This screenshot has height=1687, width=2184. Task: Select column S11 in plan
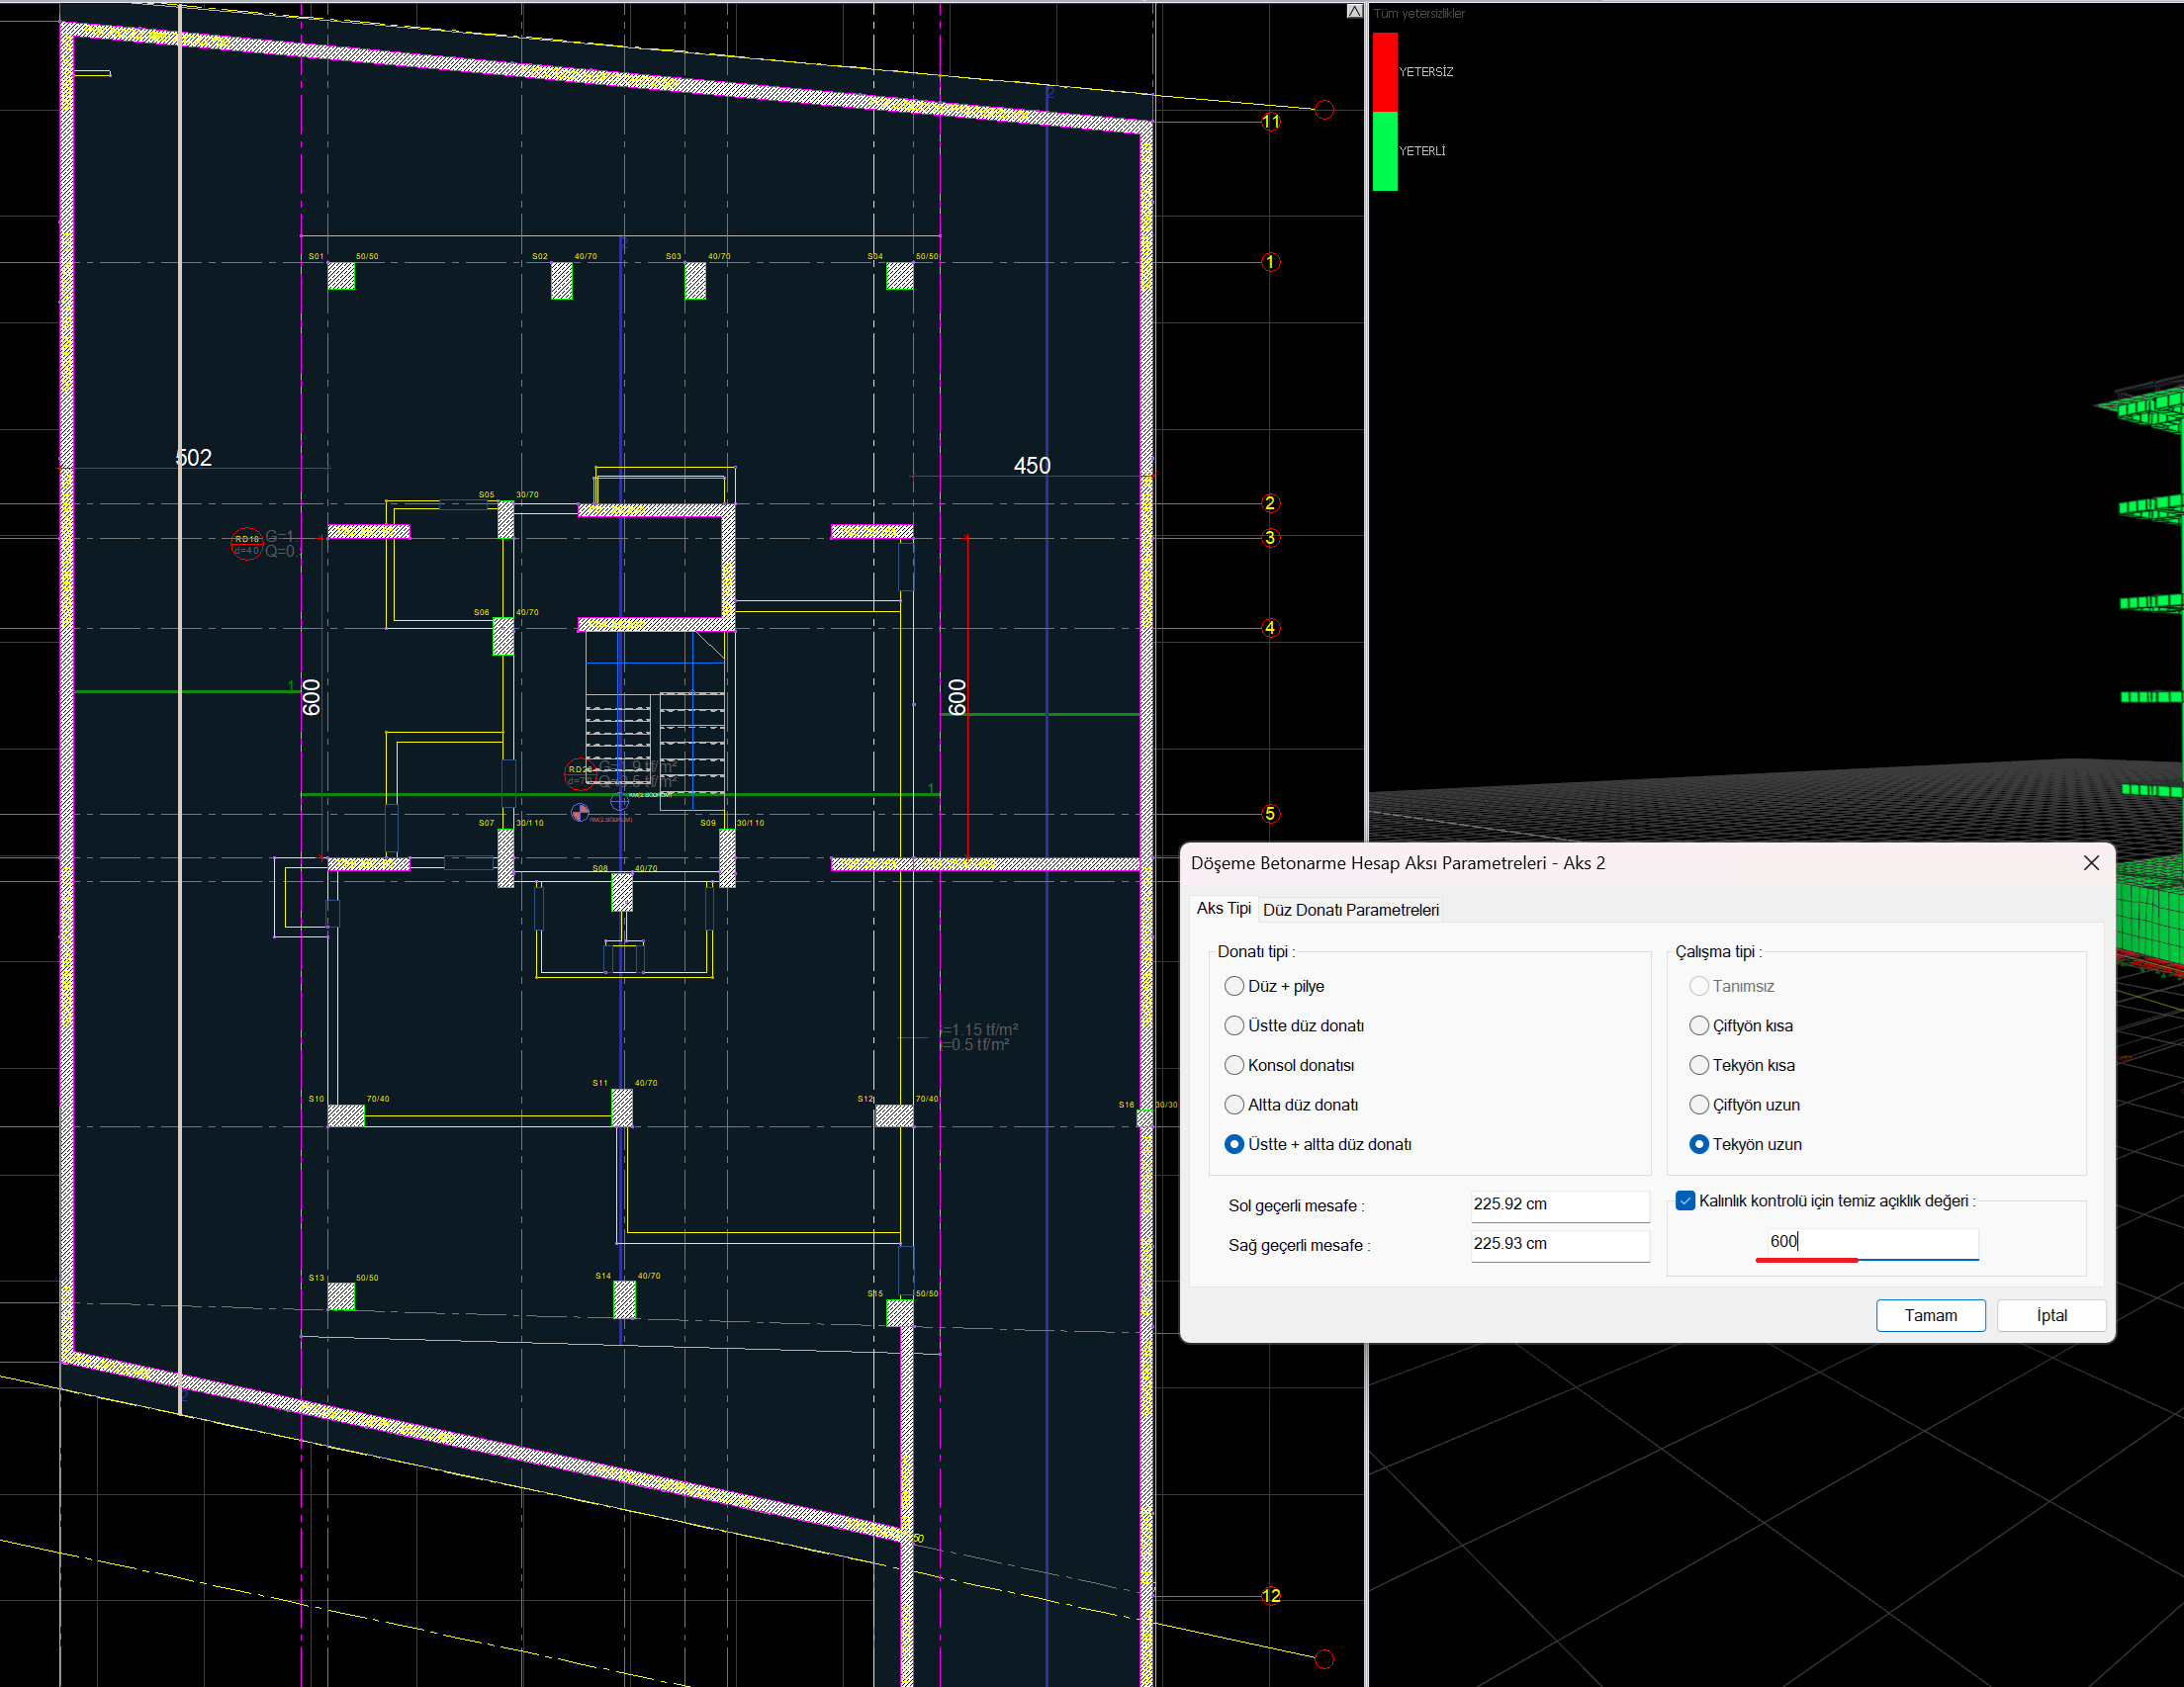(622, 1107)
